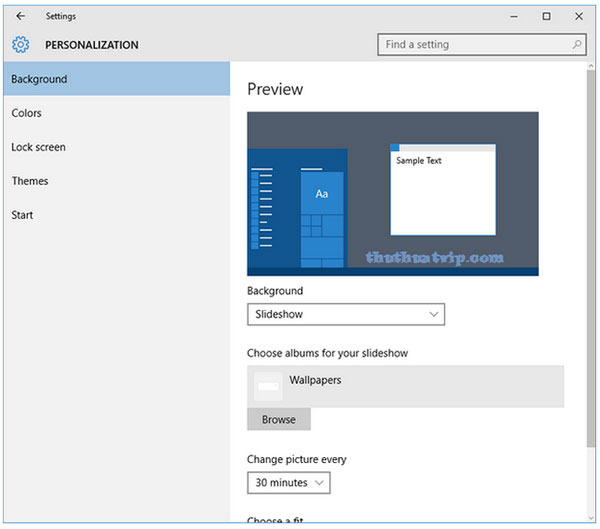Go to the Lock screen settings
This screenshot has height=529, width=600.
(x=38, y=147)
